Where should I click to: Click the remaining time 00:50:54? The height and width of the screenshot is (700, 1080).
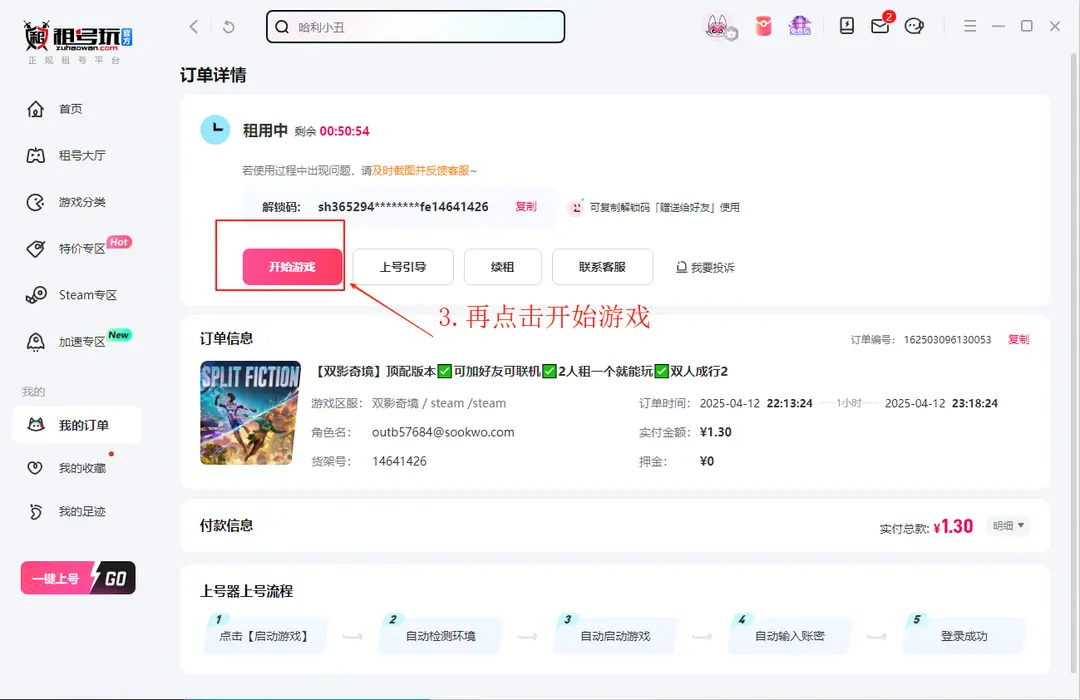tap(344, 131)
